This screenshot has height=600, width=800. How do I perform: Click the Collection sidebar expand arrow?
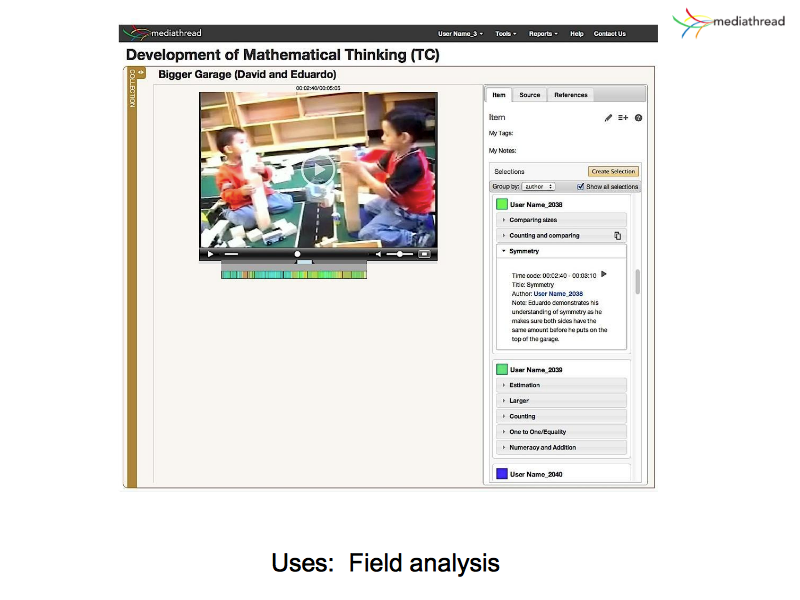(142, 72)
